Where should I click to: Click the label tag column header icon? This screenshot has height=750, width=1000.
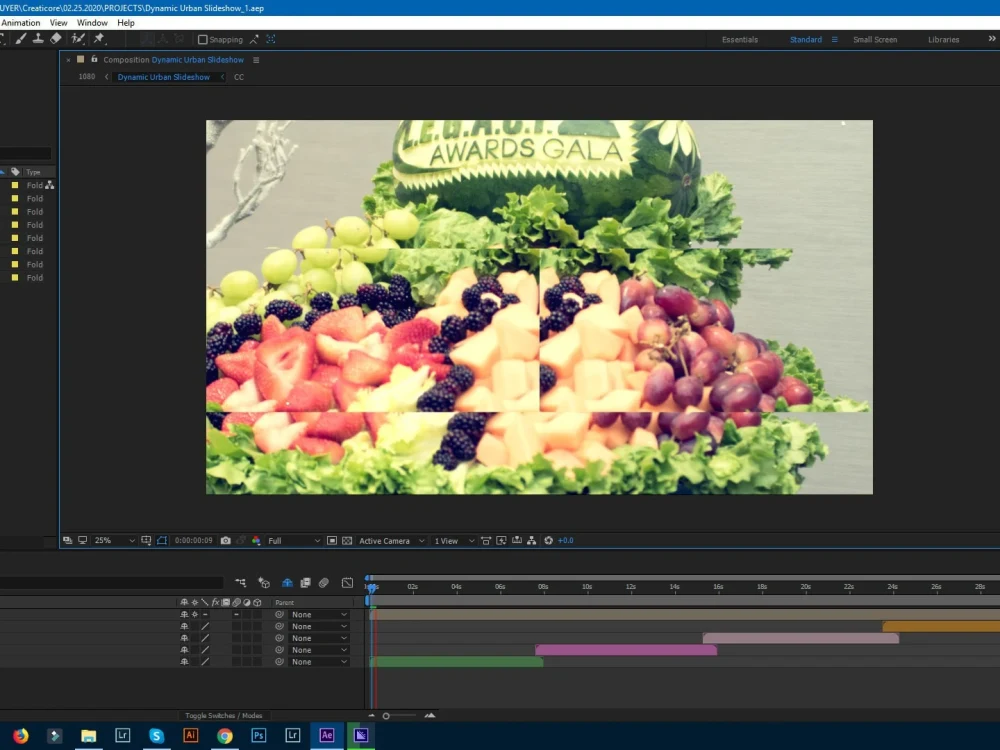(15, 172)
